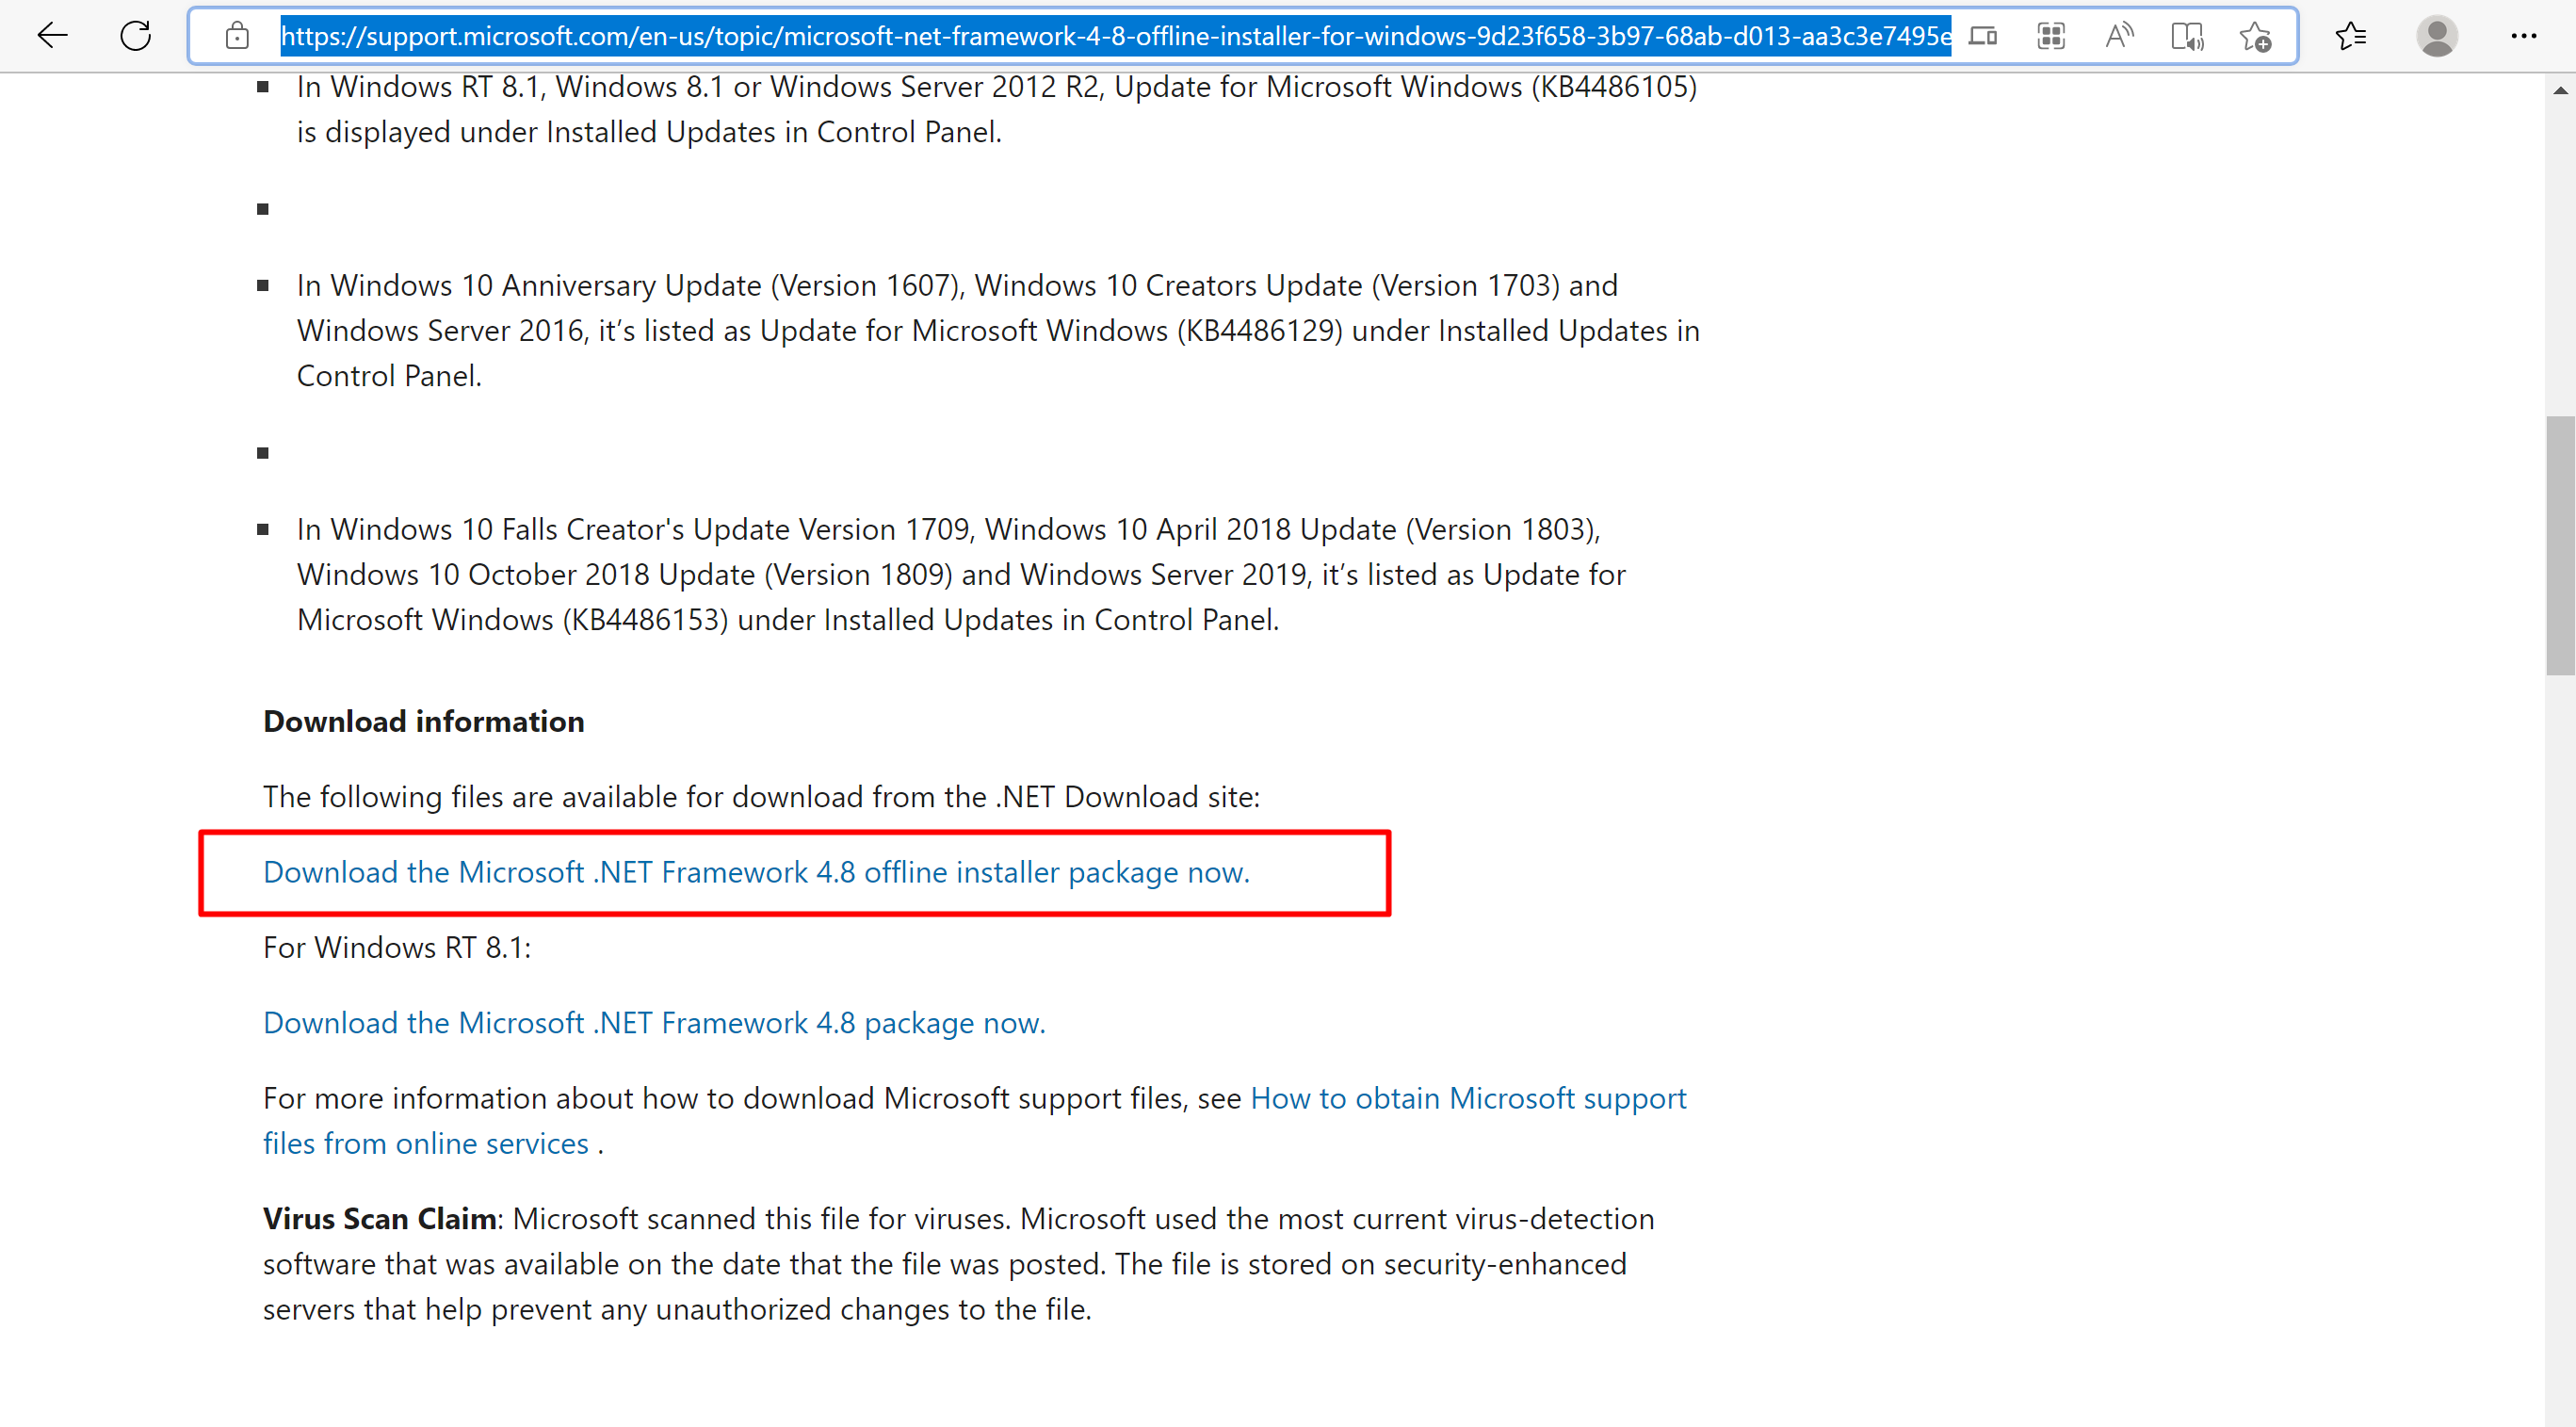Image resolution: width=2576 pixels, height=1427 pixels.
Task: Click the KB4486105 paragraph about Windows 8.1
Action: click(x=997, y=109)
